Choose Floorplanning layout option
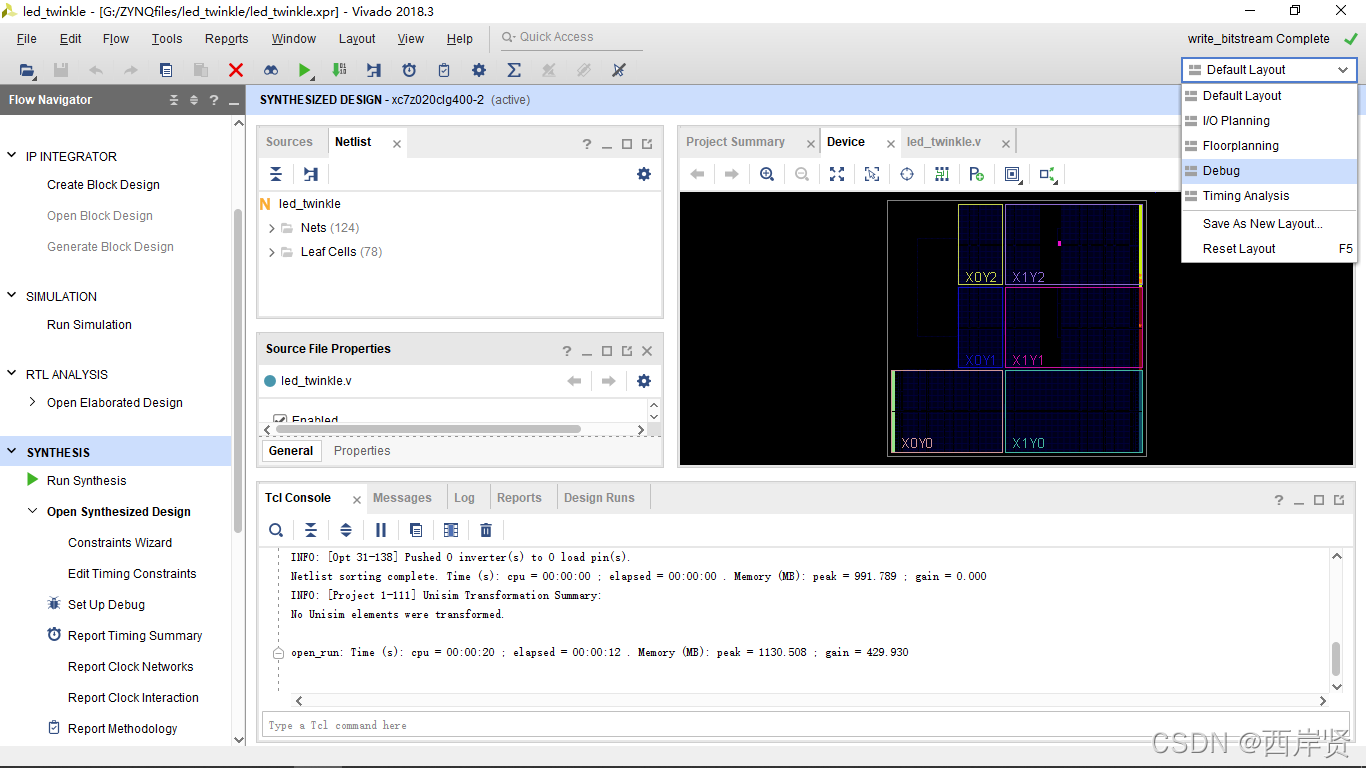The height and width of the screenshot is (768, 1366). point(1269,146)
